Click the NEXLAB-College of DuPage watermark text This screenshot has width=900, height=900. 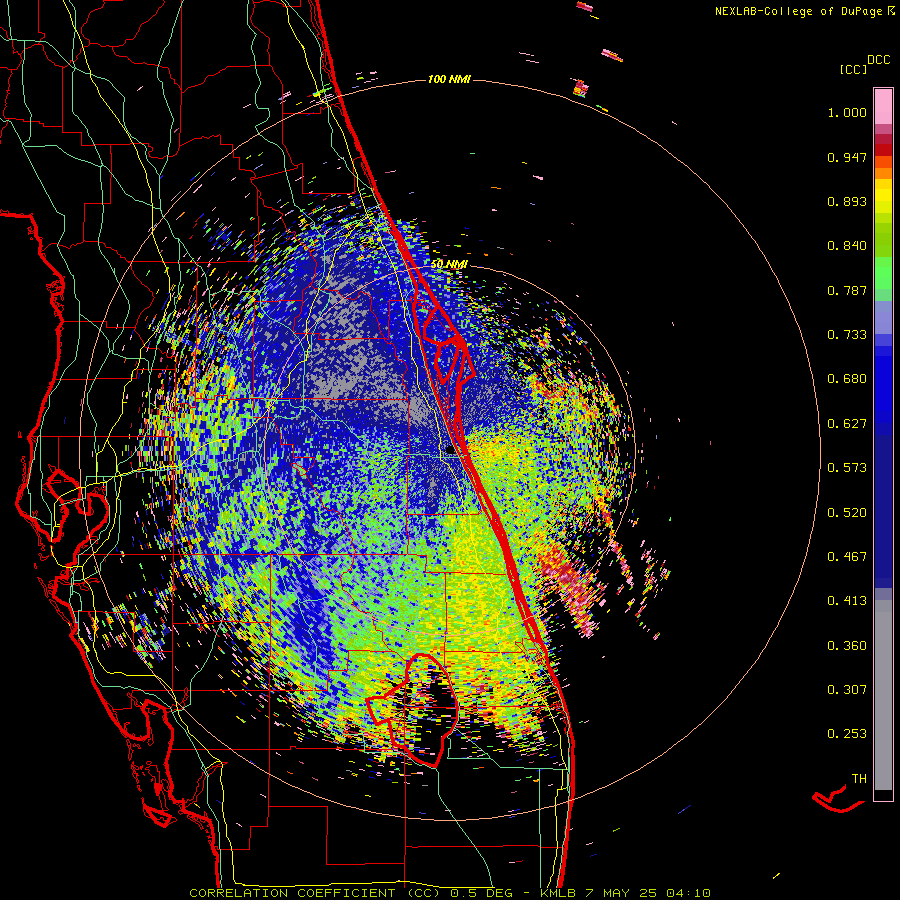[x=805, y=11]
